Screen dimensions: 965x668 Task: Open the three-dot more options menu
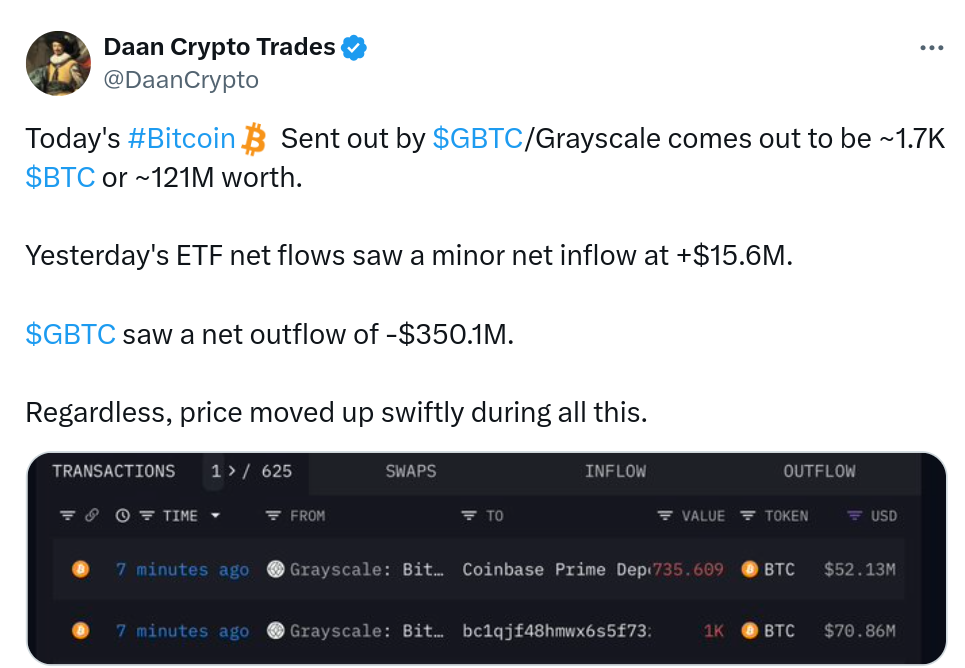931,47
